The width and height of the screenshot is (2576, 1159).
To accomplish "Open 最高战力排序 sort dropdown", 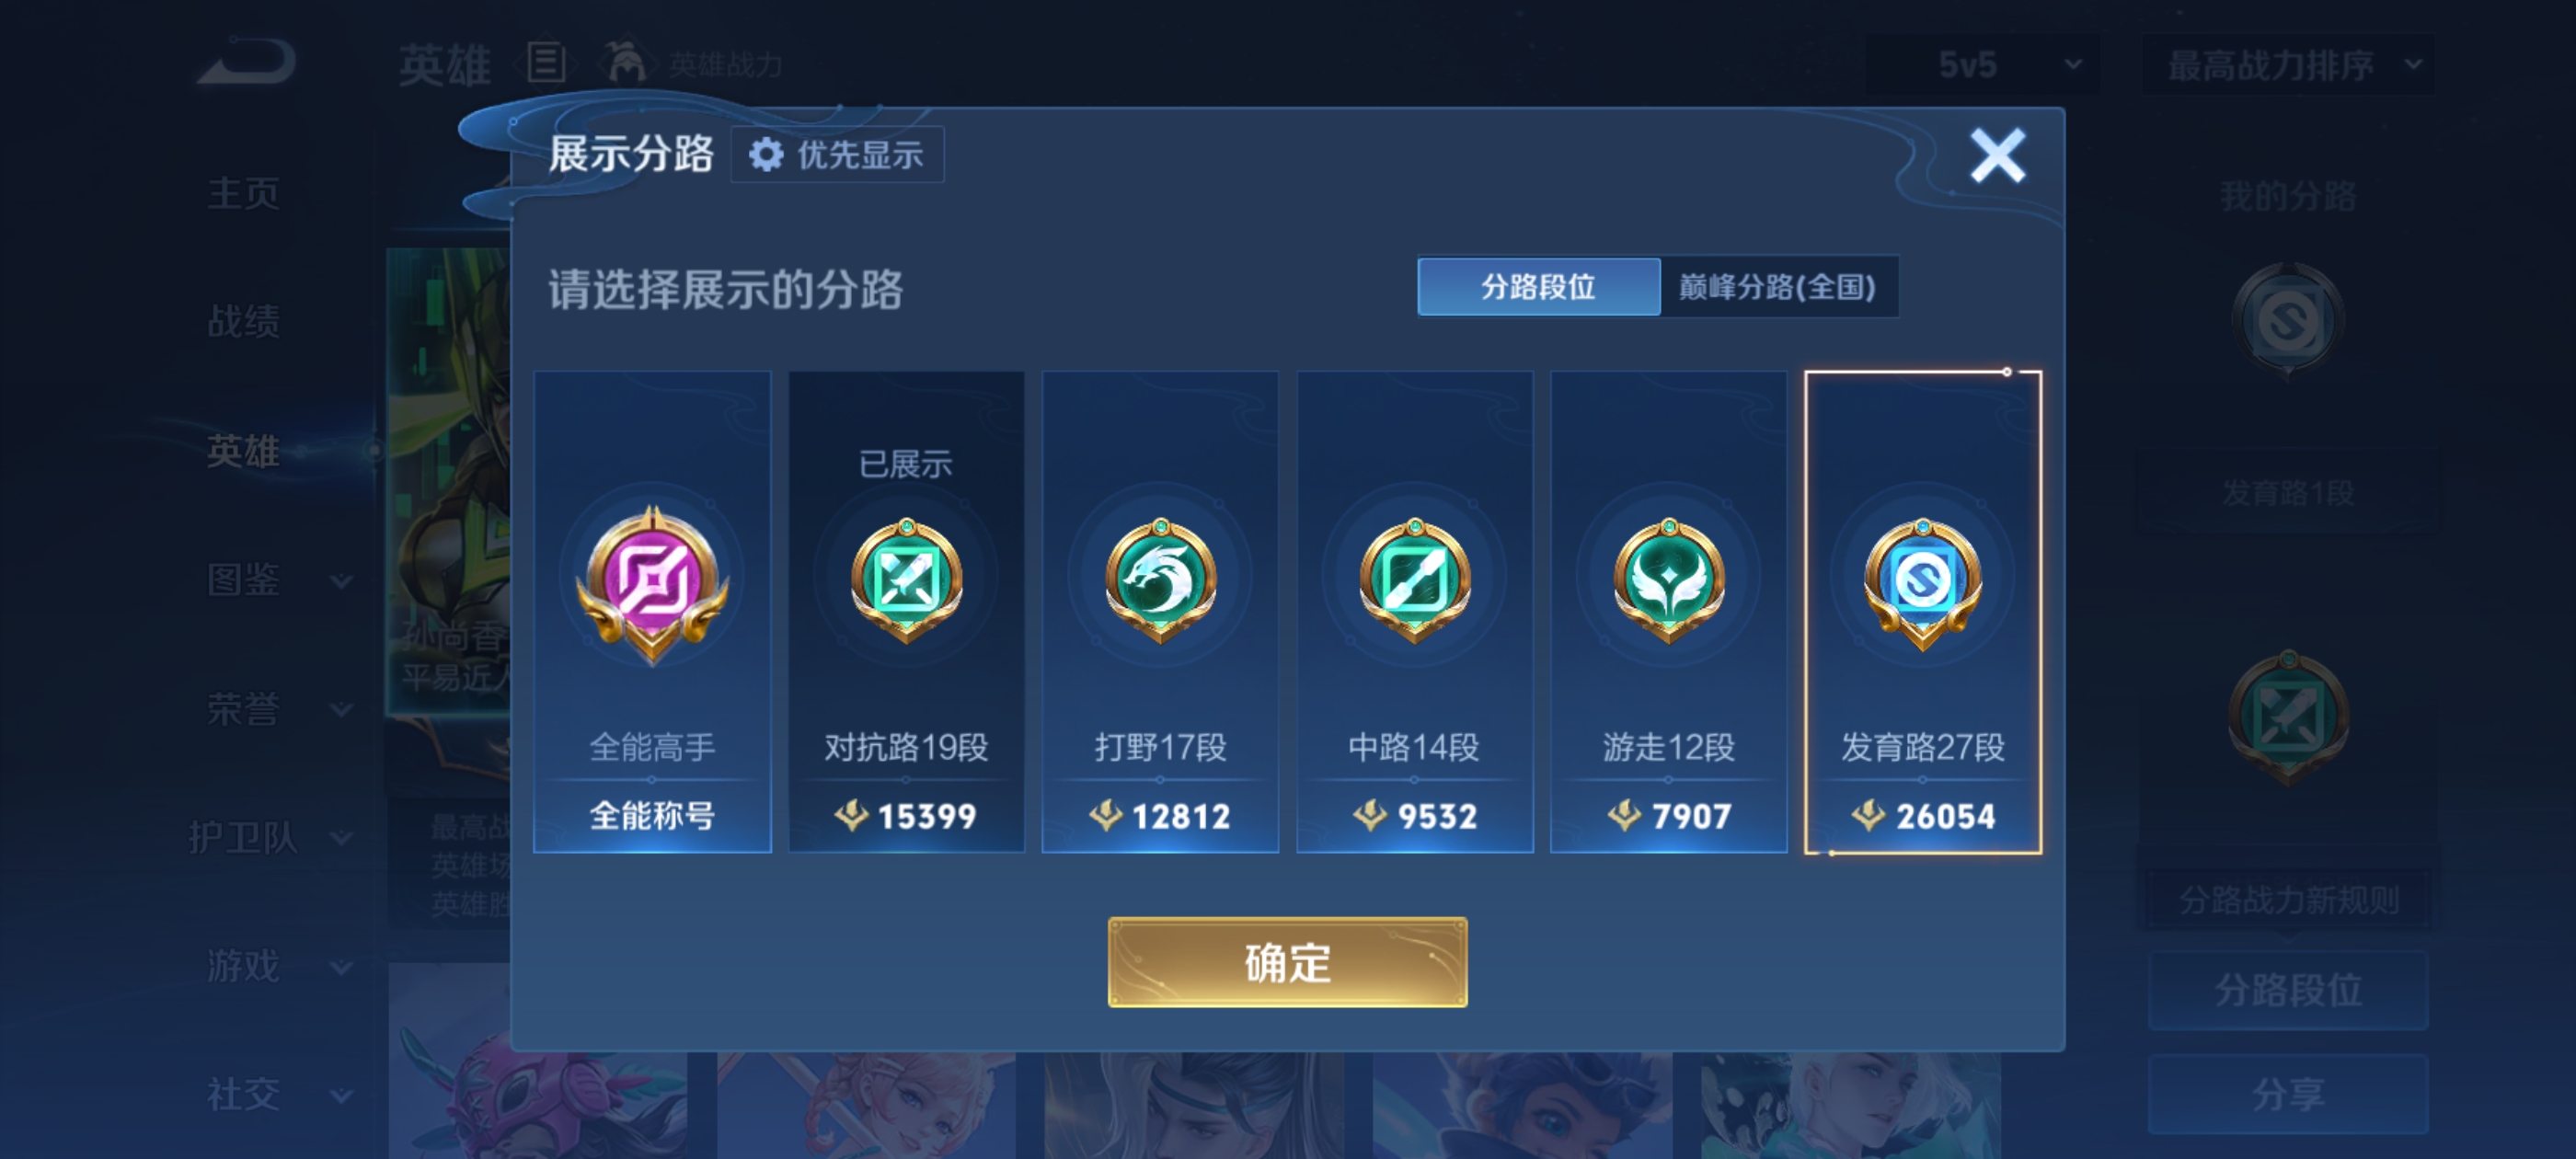I will 2288,66.
